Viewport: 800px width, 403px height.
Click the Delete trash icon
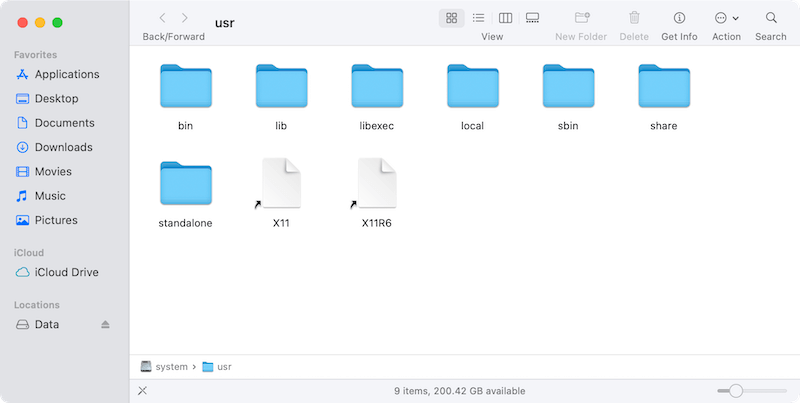pos(634,18)
